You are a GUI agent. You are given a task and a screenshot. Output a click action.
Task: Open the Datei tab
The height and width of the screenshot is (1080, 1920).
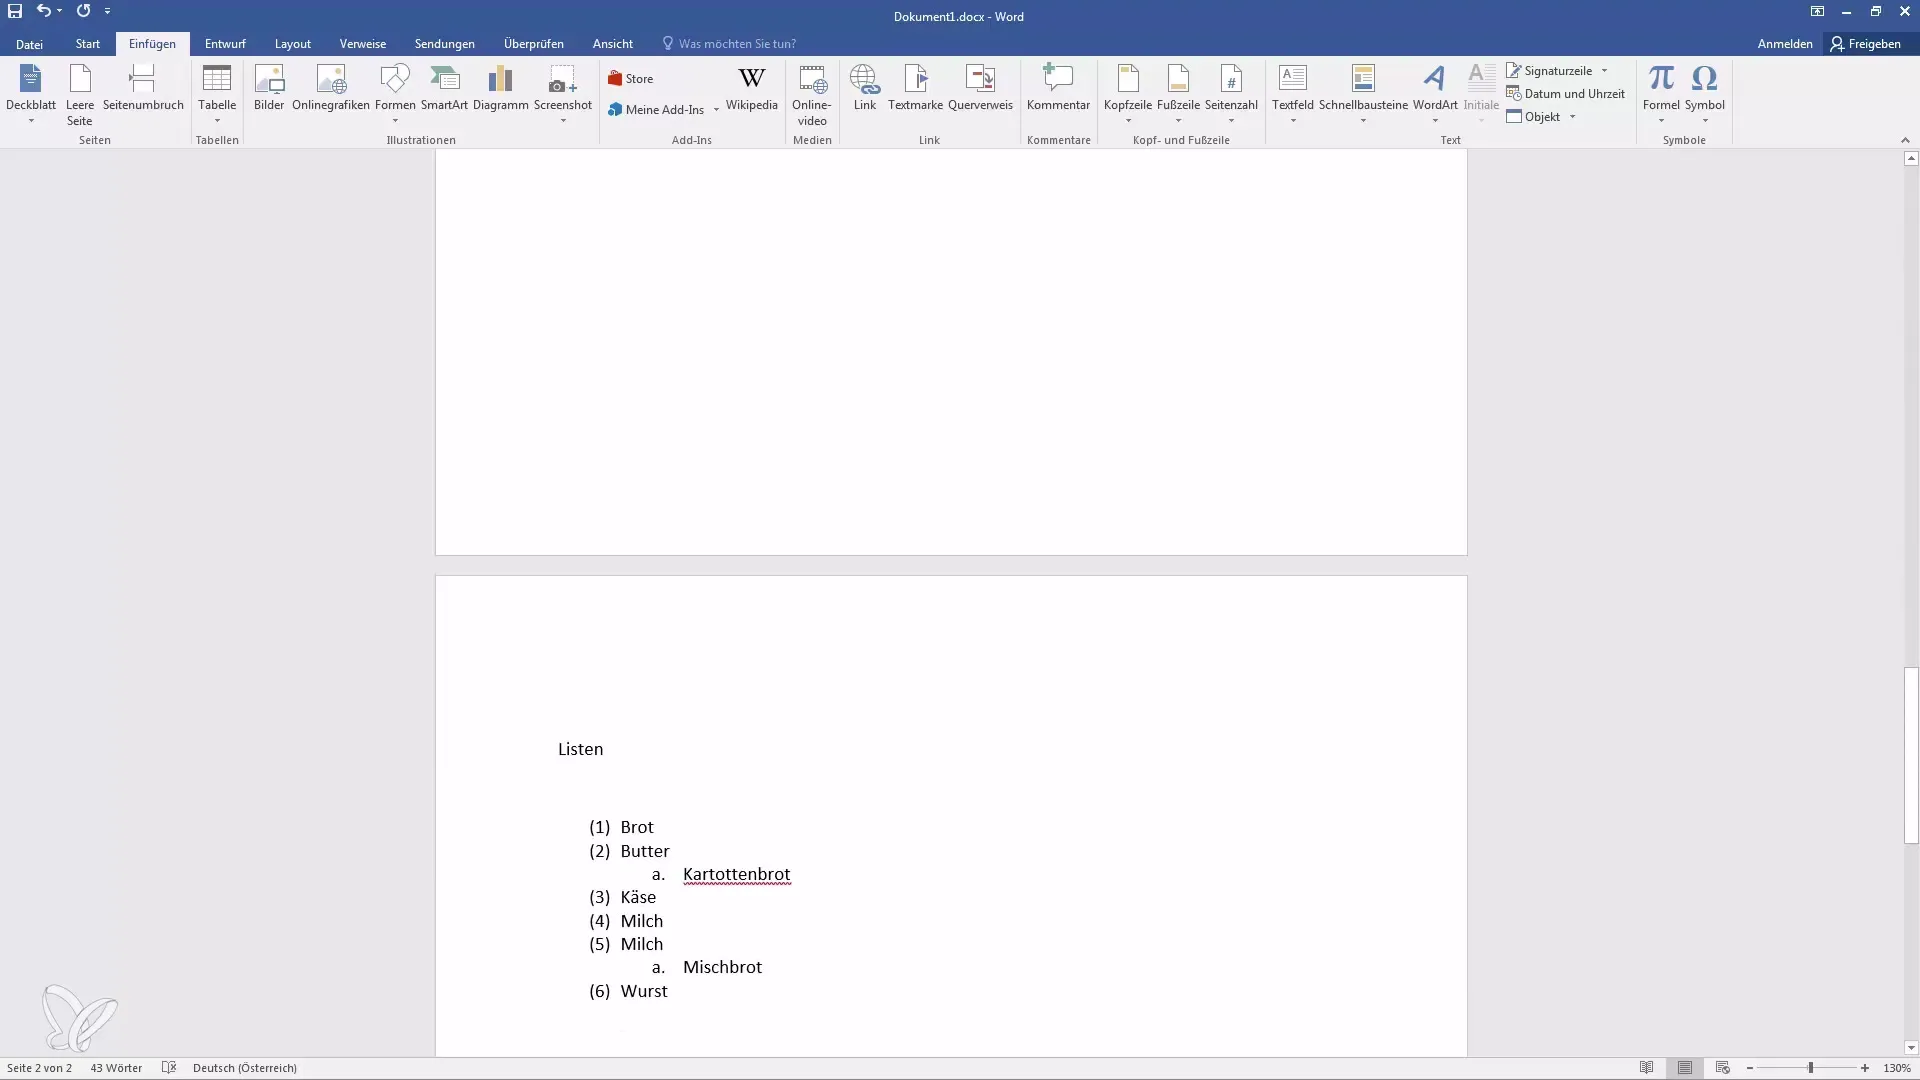point(29,44)
